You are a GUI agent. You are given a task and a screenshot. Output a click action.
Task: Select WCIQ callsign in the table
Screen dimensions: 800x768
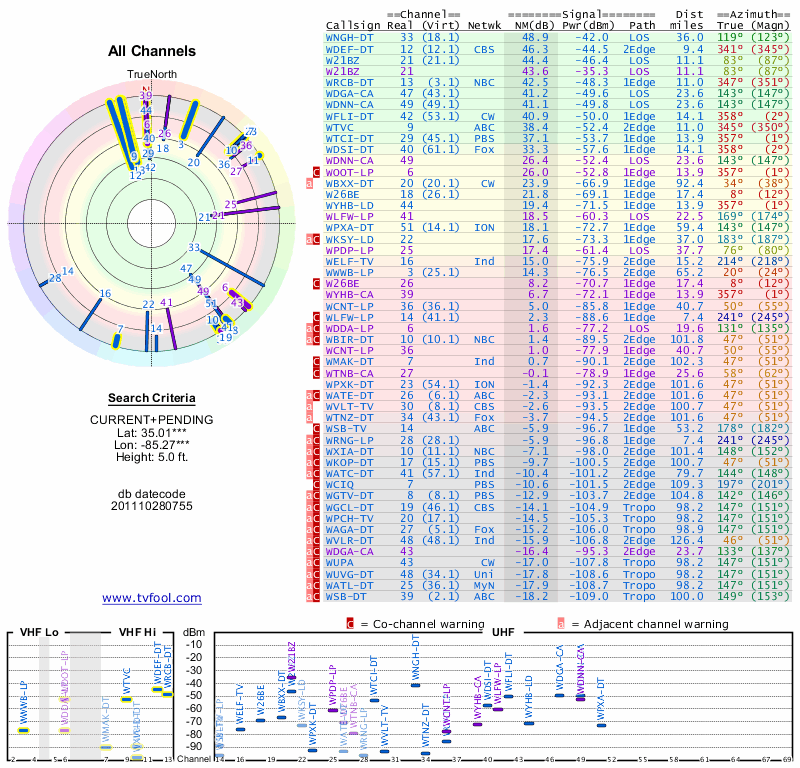coord(339,484)
